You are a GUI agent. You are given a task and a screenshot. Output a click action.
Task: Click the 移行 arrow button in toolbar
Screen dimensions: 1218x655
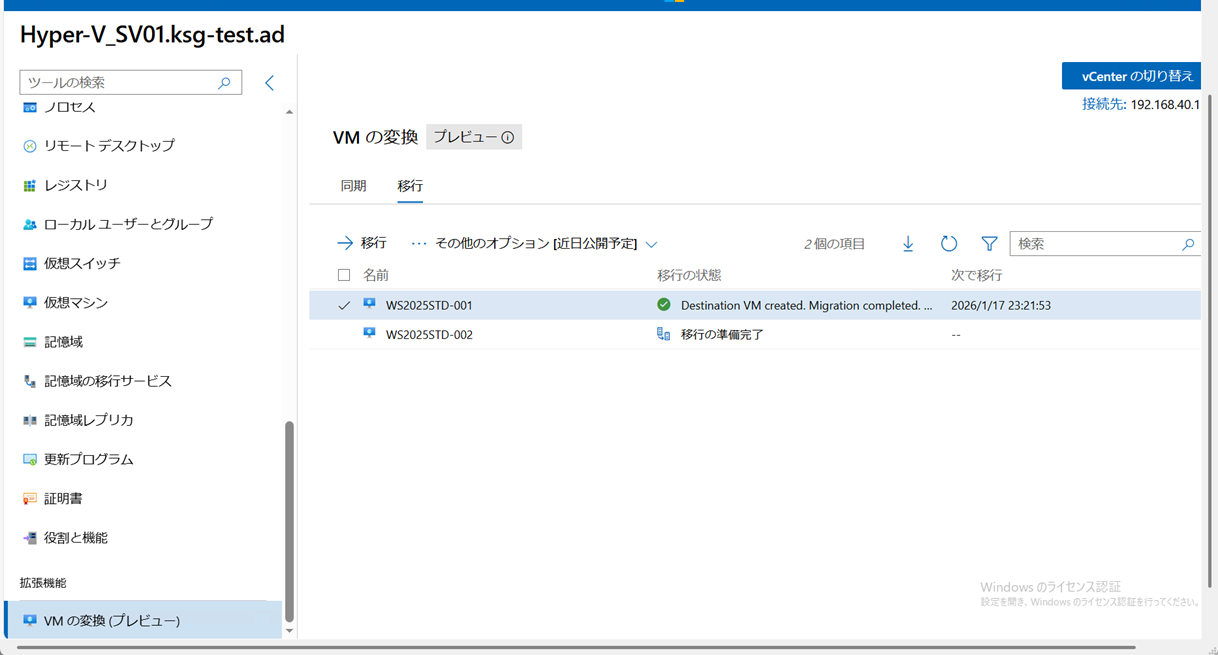(x=362, y=244)
